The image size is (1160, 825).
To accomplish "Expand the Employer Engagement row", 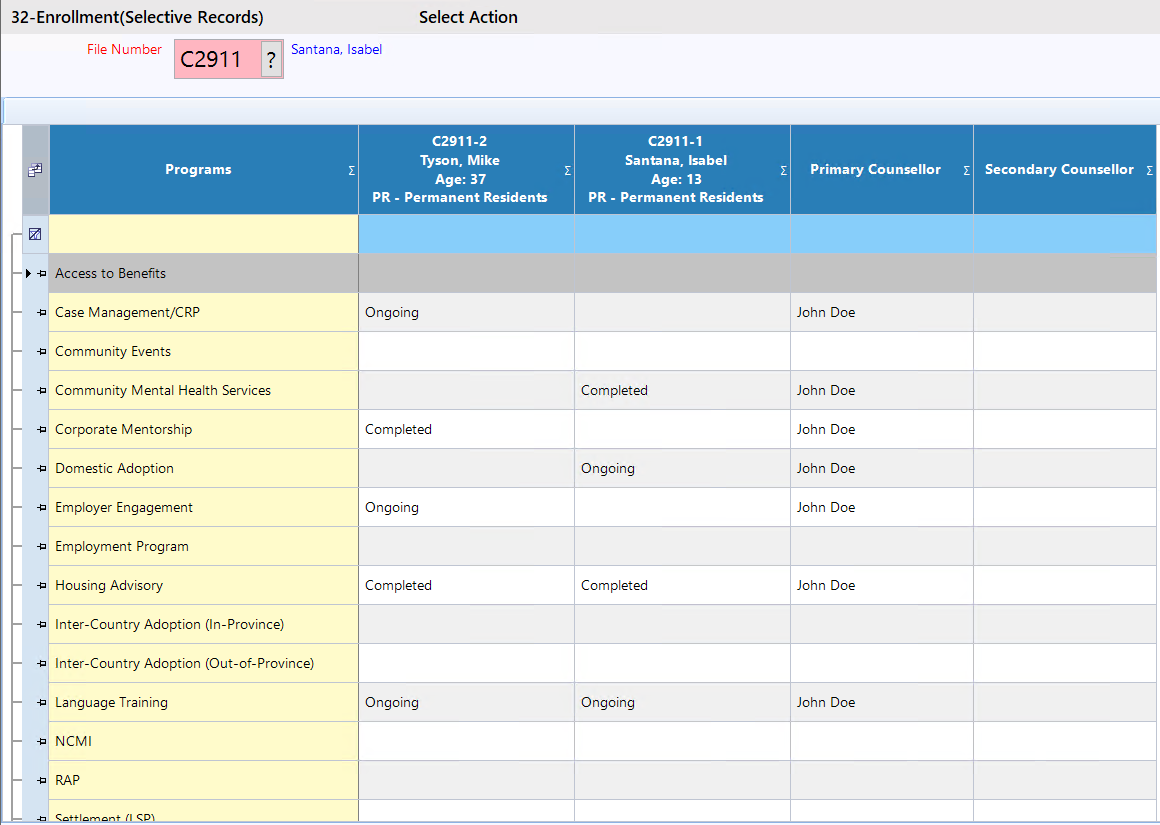I will [x=41, y=508].
